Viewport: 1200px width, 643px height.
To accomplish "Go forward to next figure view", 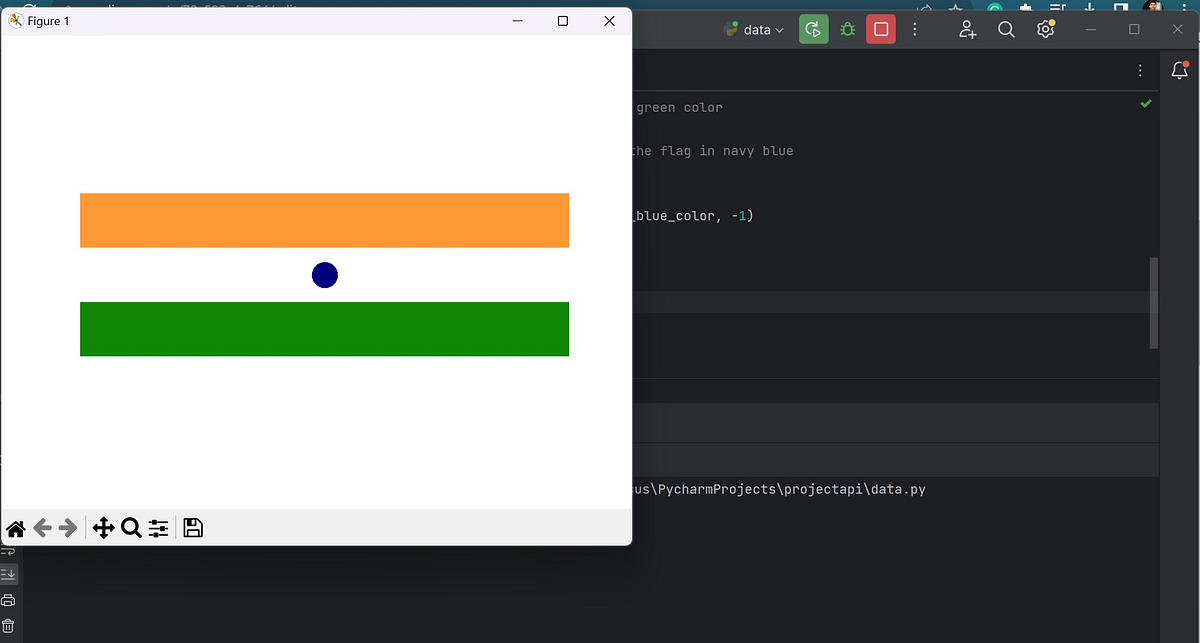I will coord(66,528).
